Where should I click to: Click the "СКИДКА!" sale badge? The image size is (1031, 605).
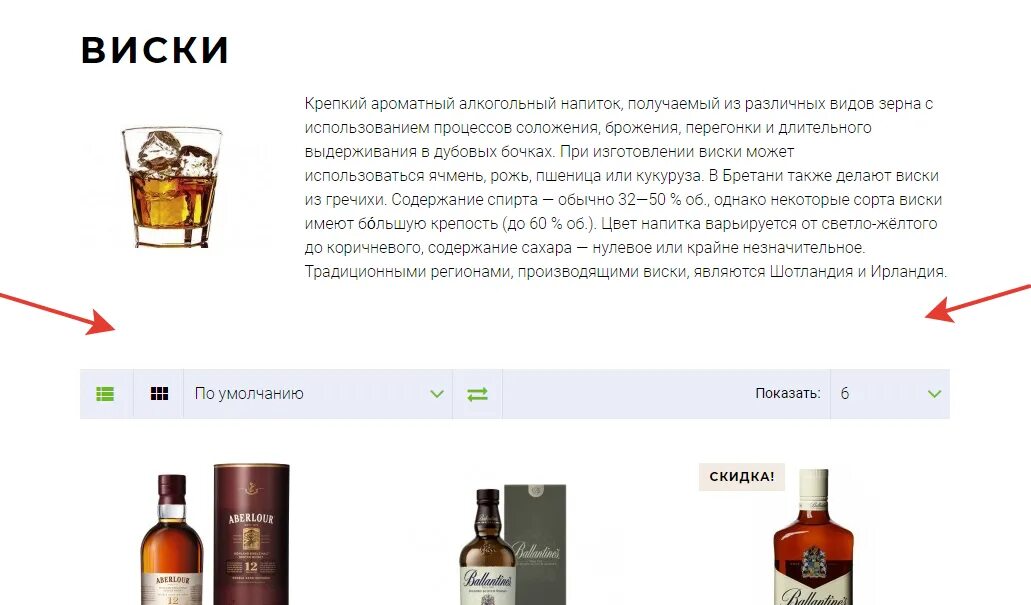point(742,476)
